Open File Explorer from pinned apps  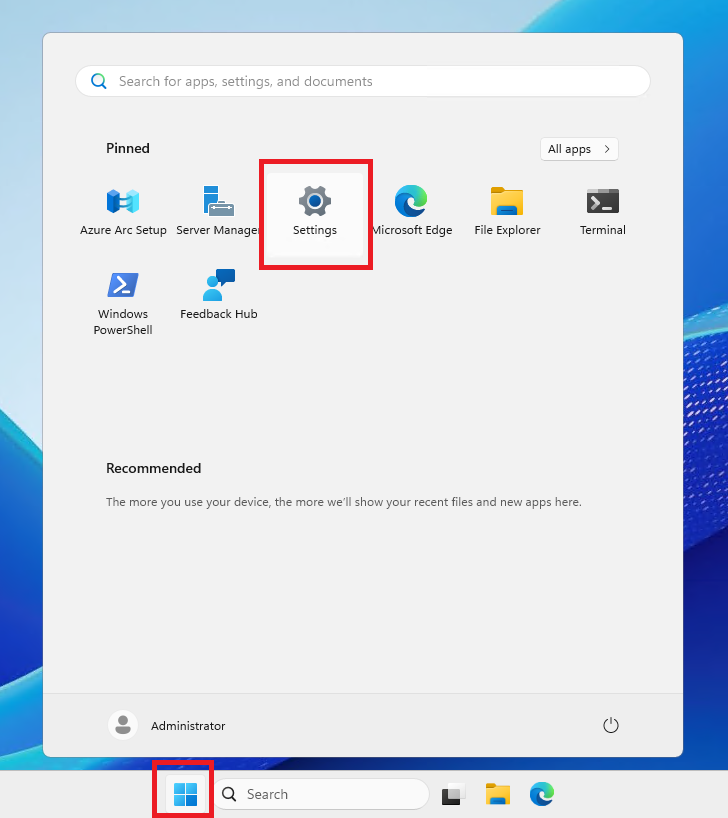click(x=507, y=212)
